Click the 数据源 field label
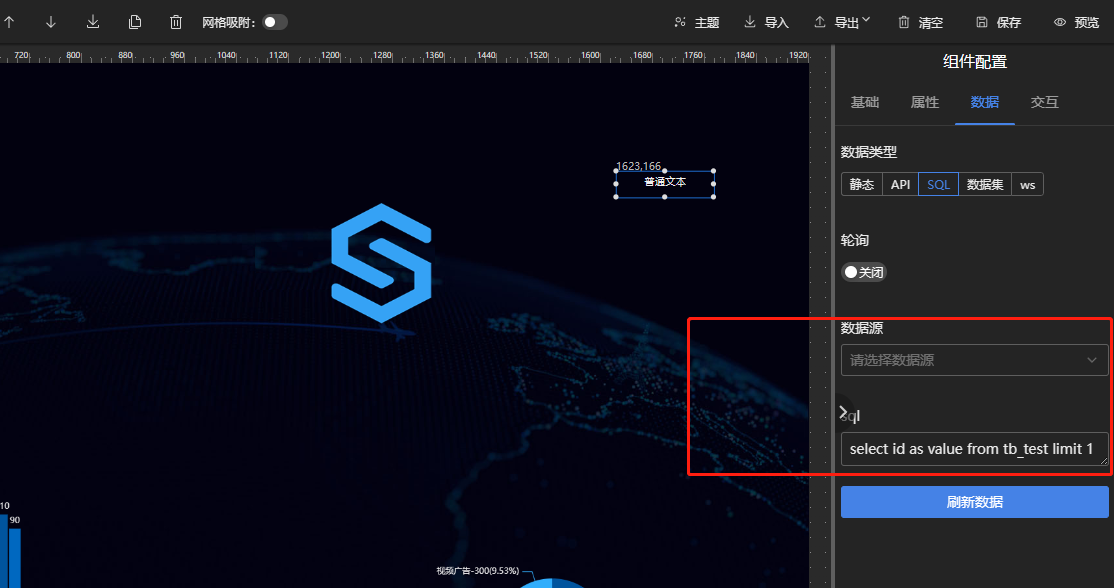This screenshot has height=588, width=1114. [x=862, y=328]
